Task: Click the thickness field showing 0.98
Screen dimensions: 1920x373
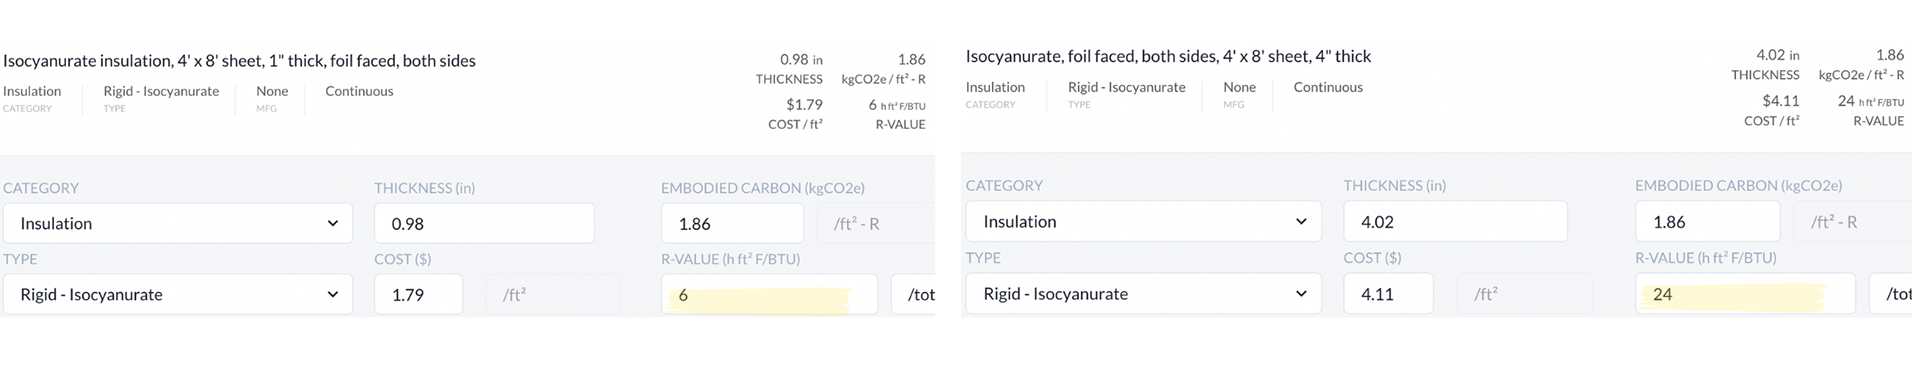Action: pos(484,223)
